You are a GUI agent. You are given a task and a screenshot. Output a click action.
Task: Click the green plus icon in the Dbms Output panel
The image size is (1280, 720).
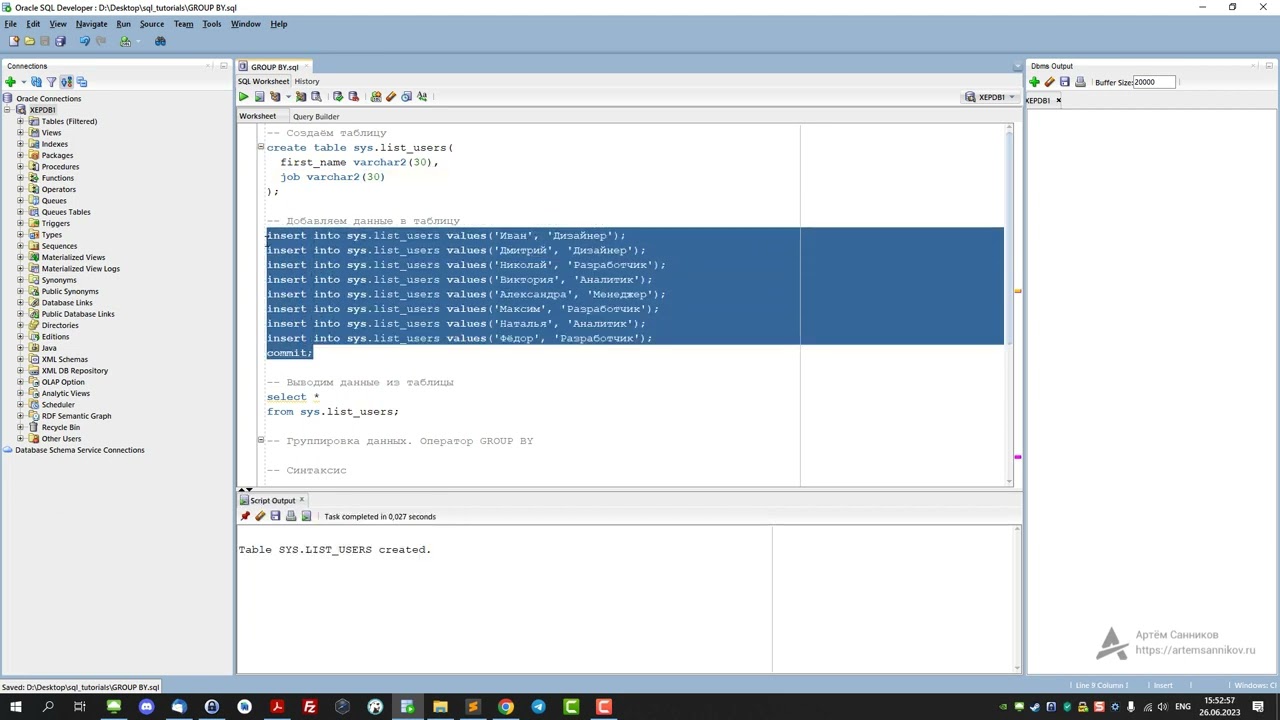point(1034,82)
